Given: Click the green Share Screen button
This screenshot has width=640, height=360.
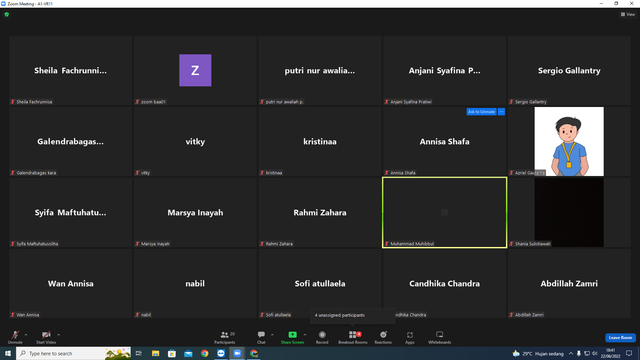Looking at the screenshot, I should pyautogui.click(x=292, y=337).
